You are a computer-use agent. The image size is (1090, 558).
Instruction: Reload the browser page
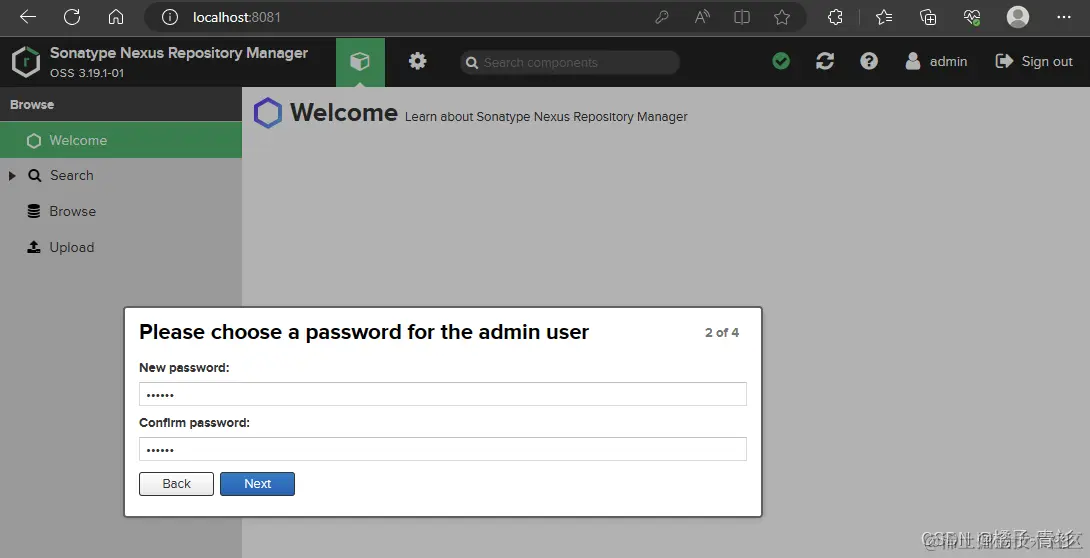pos(72,17)
